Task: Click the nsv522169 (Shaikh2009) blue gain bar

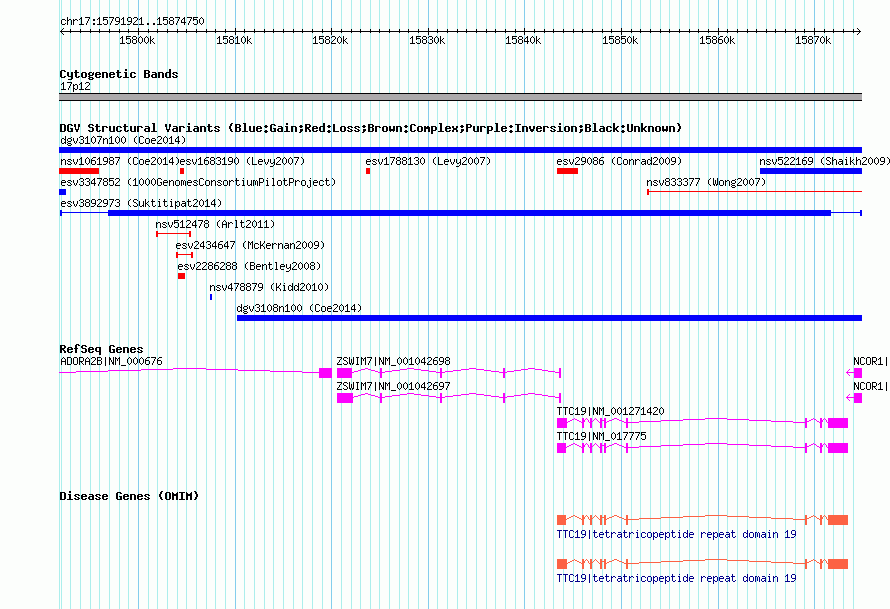Action: tap(811, 171)
